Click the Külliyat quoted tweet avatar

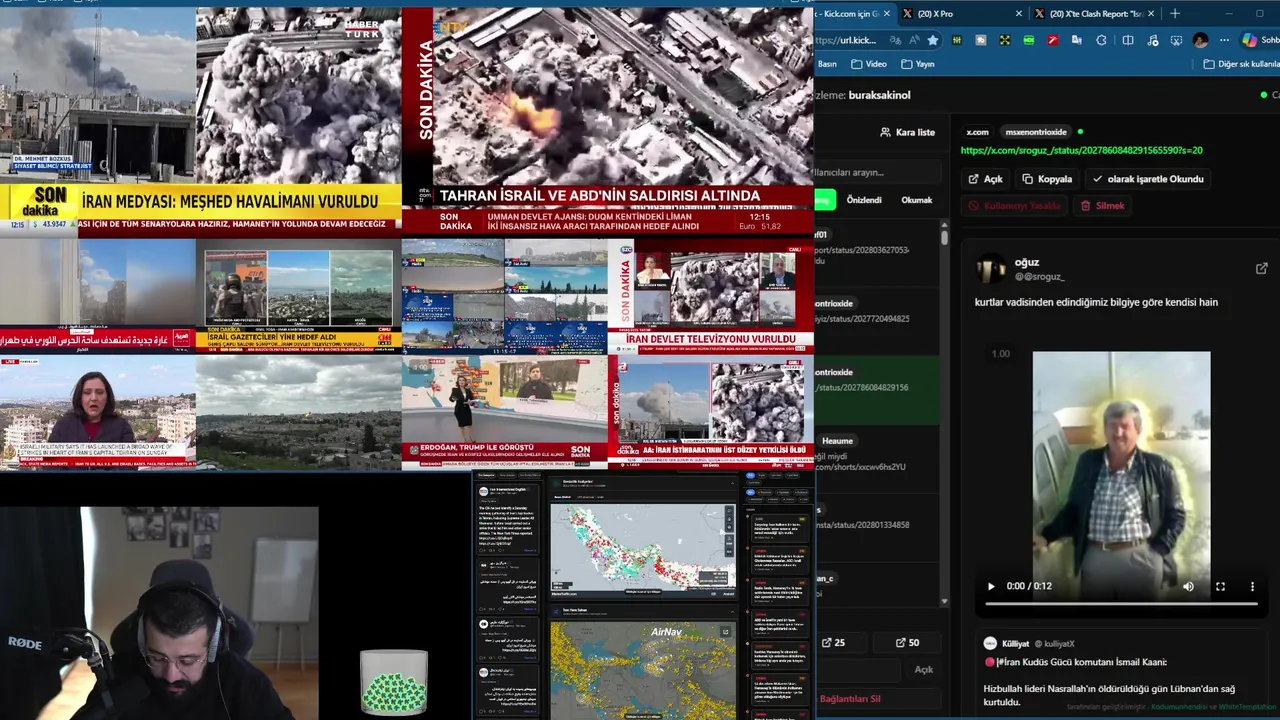(990, 643)
